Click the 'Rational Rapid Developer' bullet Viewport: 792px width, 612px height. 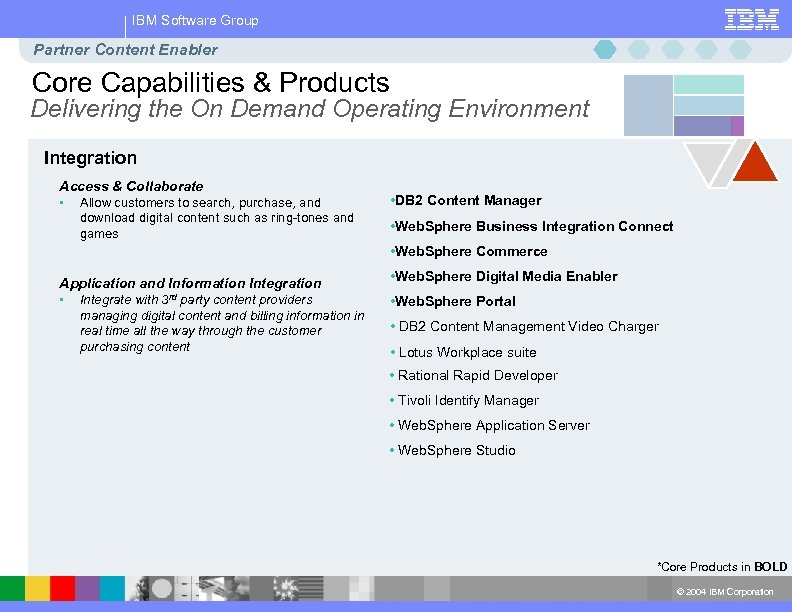tap(474, 375)
